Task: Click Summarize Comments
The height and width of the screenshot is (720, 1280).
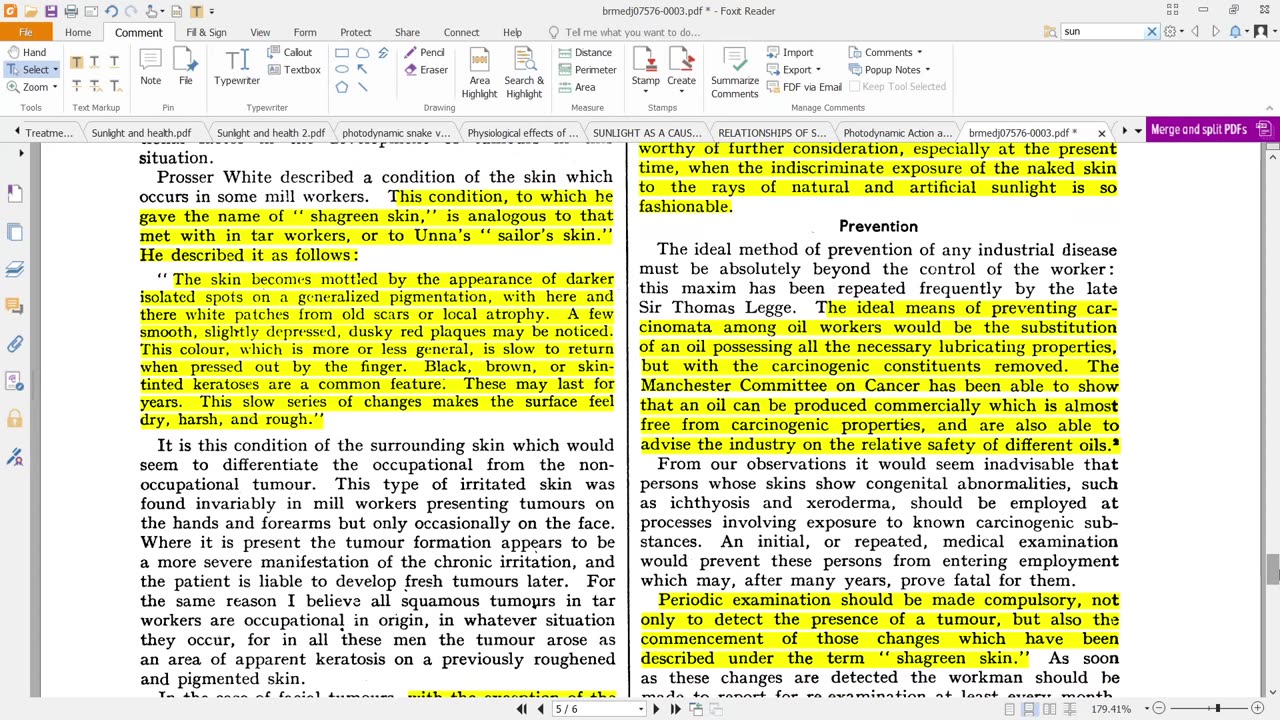Action: click(735, 73)
